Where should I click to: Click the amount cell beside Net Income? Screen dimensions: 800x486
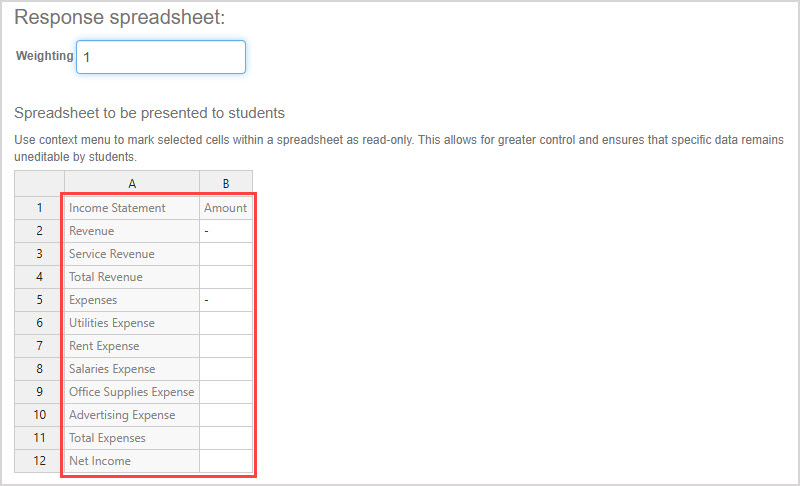226,461
